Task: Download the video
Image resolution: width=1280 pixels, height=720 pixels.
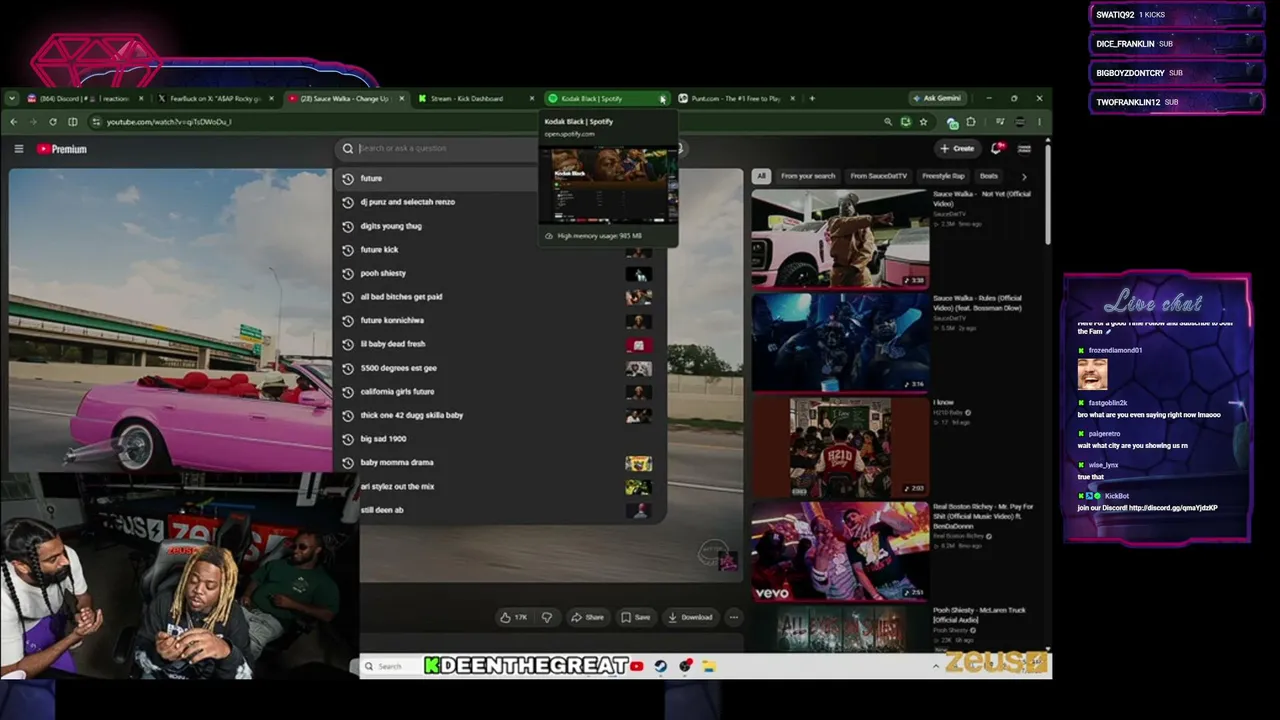Action: pyautogui.click(x=690, y=617)
